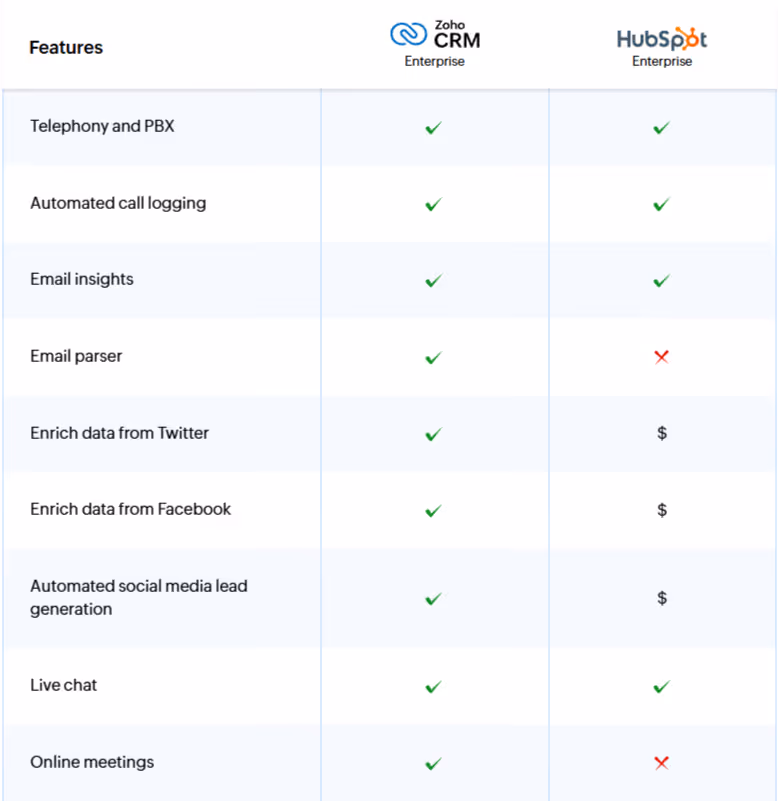Click the Zoho CRM logo
The image size is (778, 801).
click(435, 35)
